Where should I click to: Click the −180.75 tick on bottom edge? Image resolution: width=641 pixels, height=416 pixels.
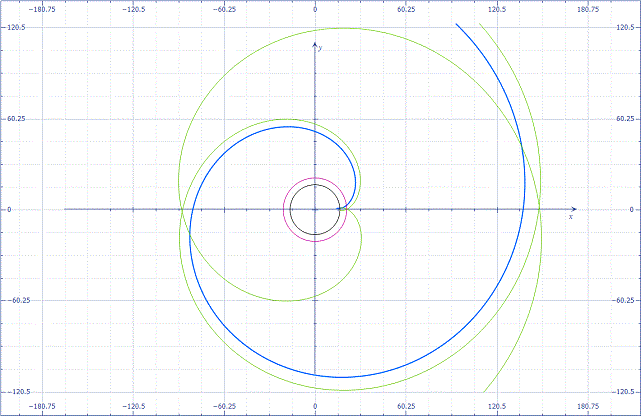coord(42,406)
